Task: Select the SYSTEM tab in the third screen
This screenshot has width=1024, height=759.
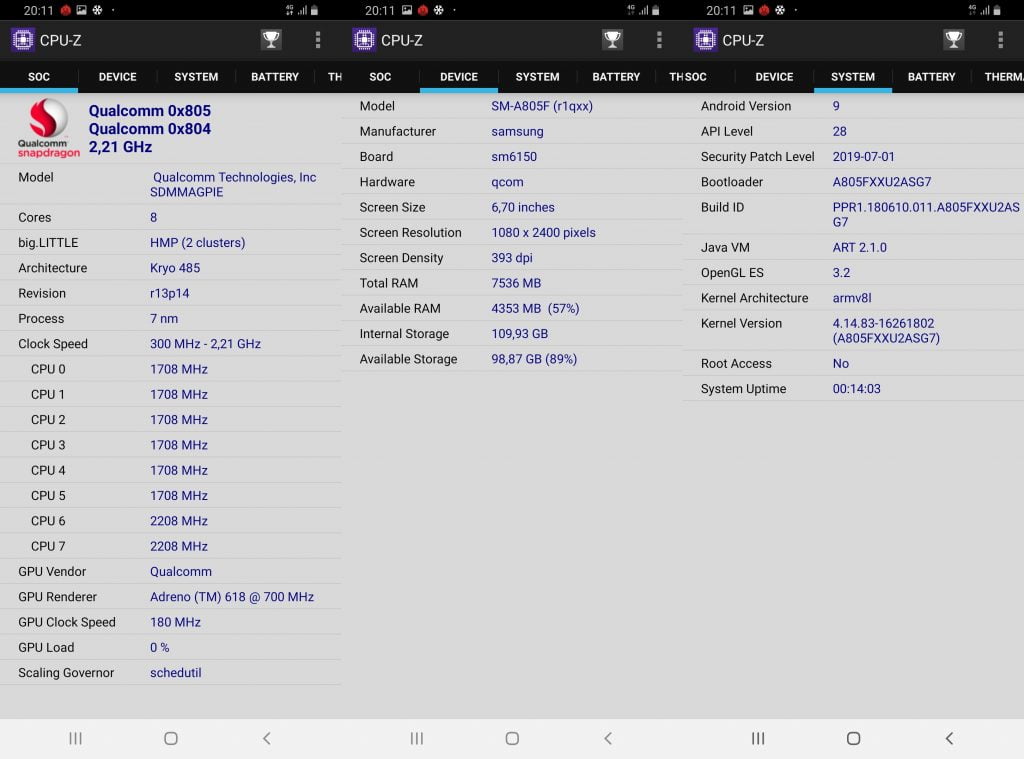Action: point(853,76)
